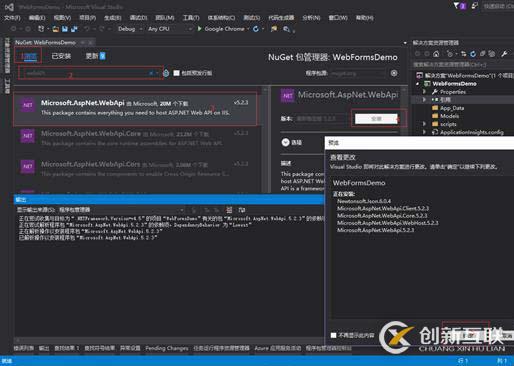Open the package source dropdown
514x366 pixels.
tap(358, 73)
